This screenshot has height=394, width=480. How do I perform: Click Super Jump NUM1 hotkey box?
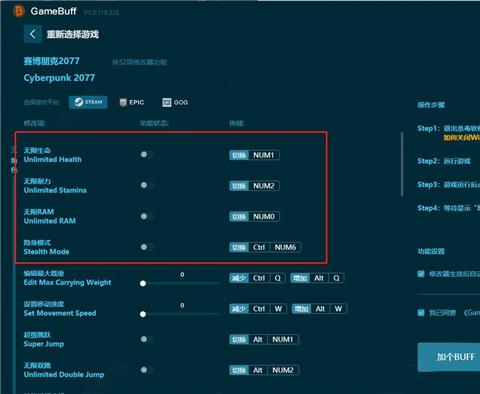tap(283, 339)
